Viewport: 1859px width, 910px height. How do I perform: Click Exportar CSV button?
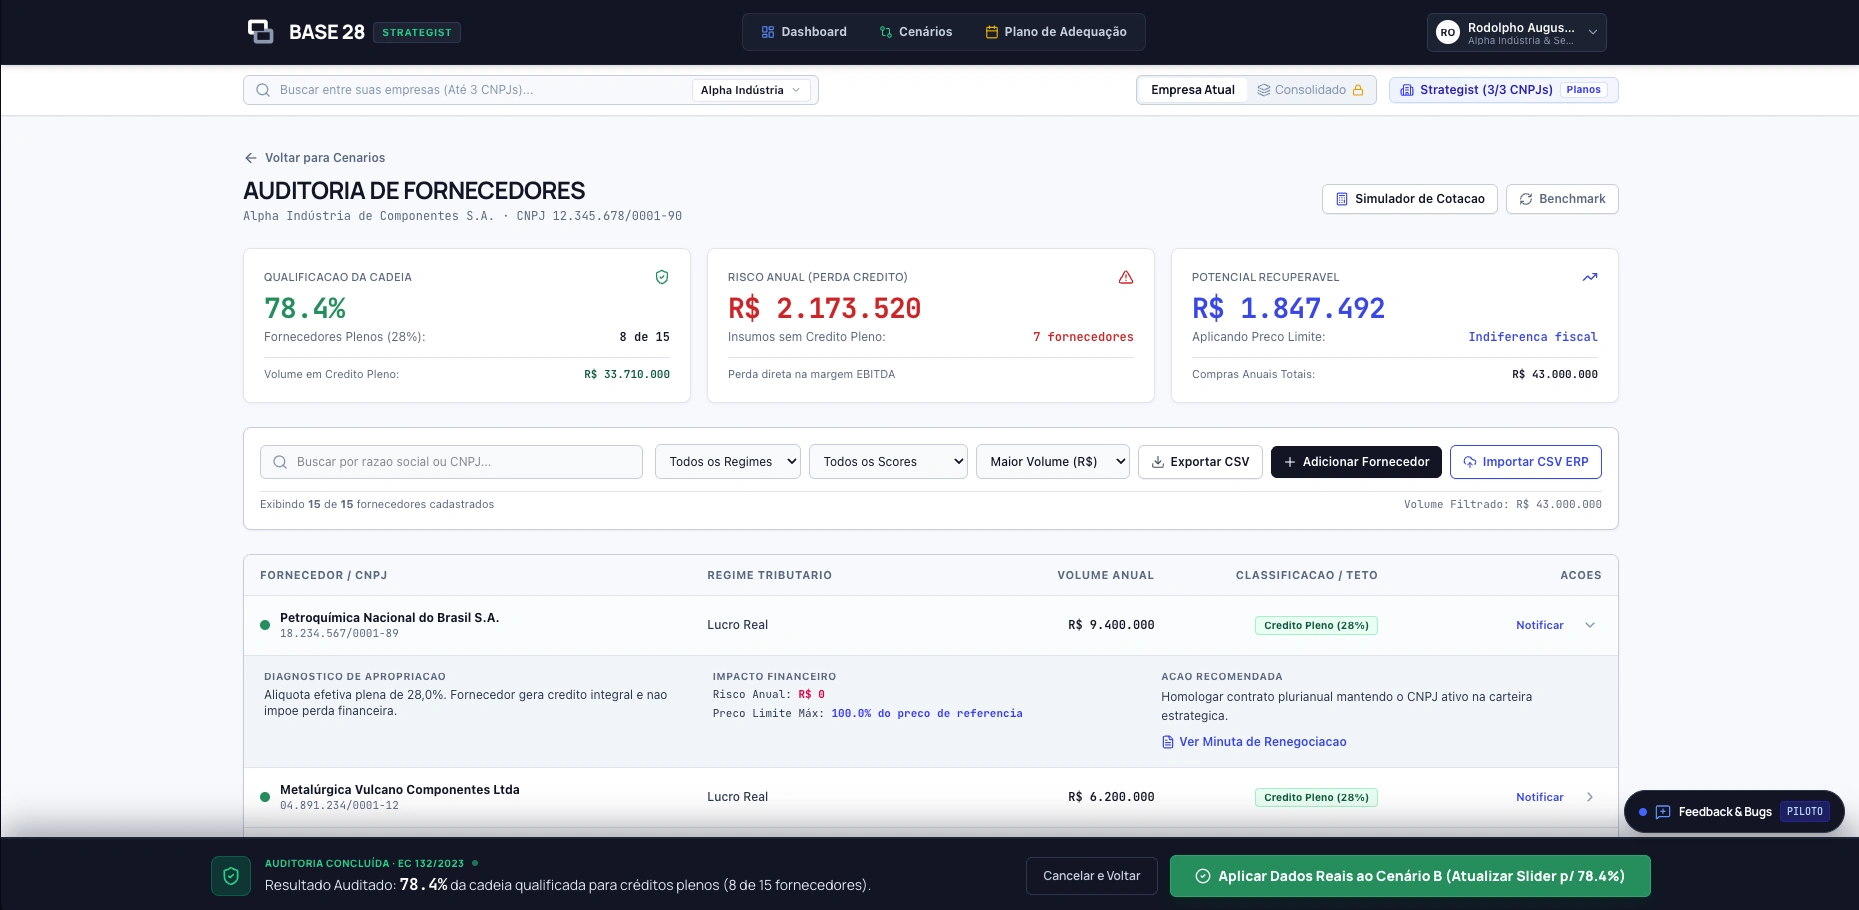[x=1200, y=462]
